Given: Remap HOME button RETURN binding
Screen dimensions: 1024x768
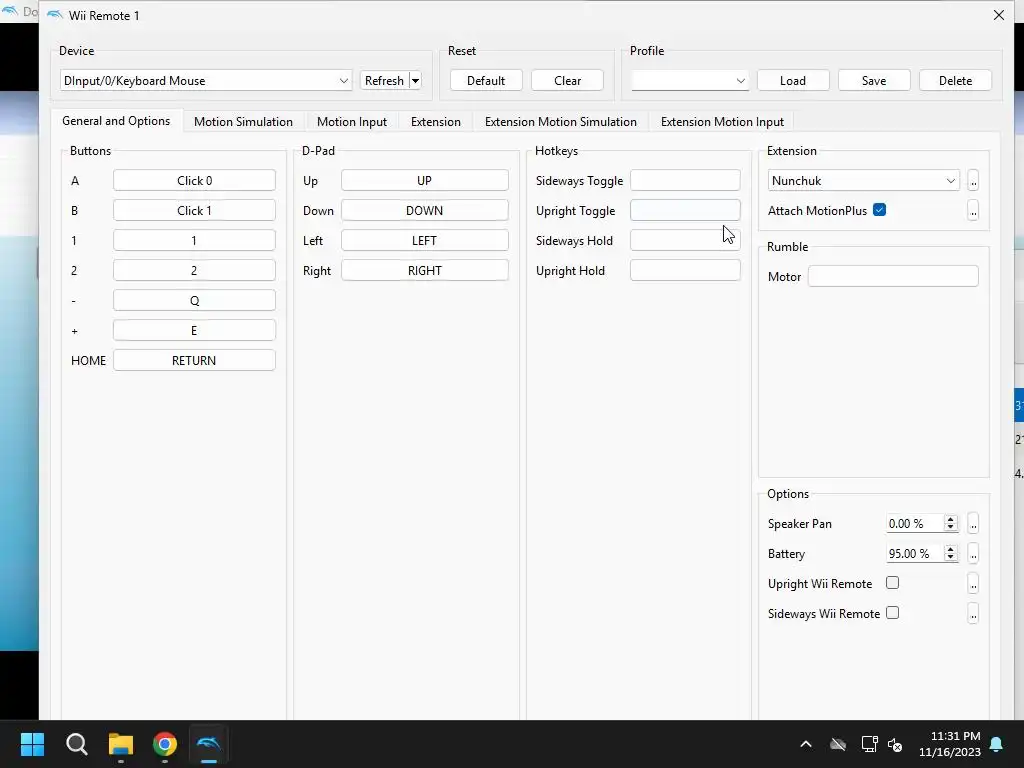Looking at the screenshot, I should coord(194,360).
